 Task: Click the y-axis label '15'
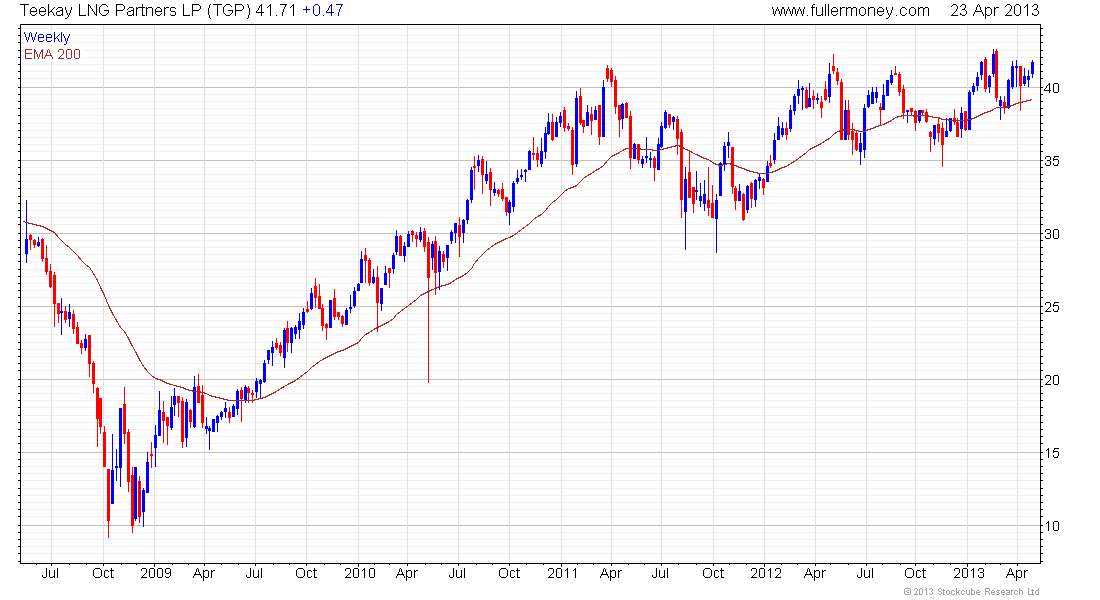pyautogui.click(x=1052, y=453)
